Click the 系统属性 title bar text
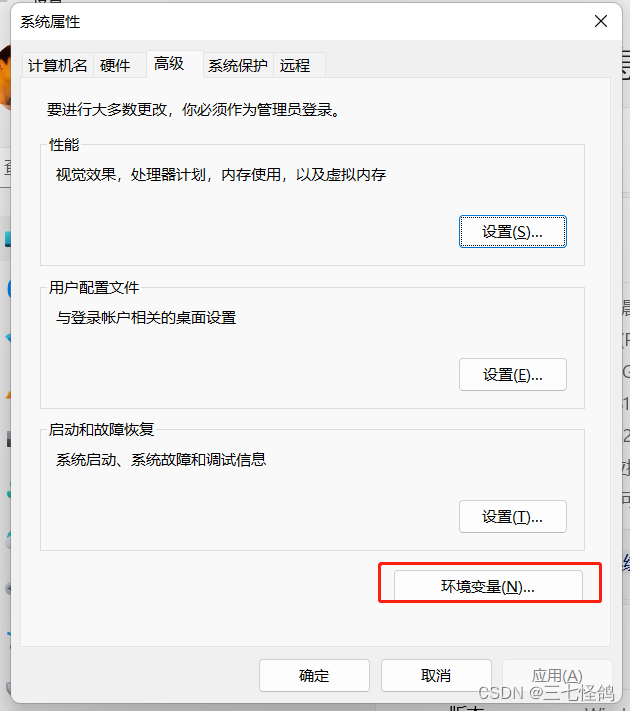The image size is (630, 711). [x=50, y=22]
